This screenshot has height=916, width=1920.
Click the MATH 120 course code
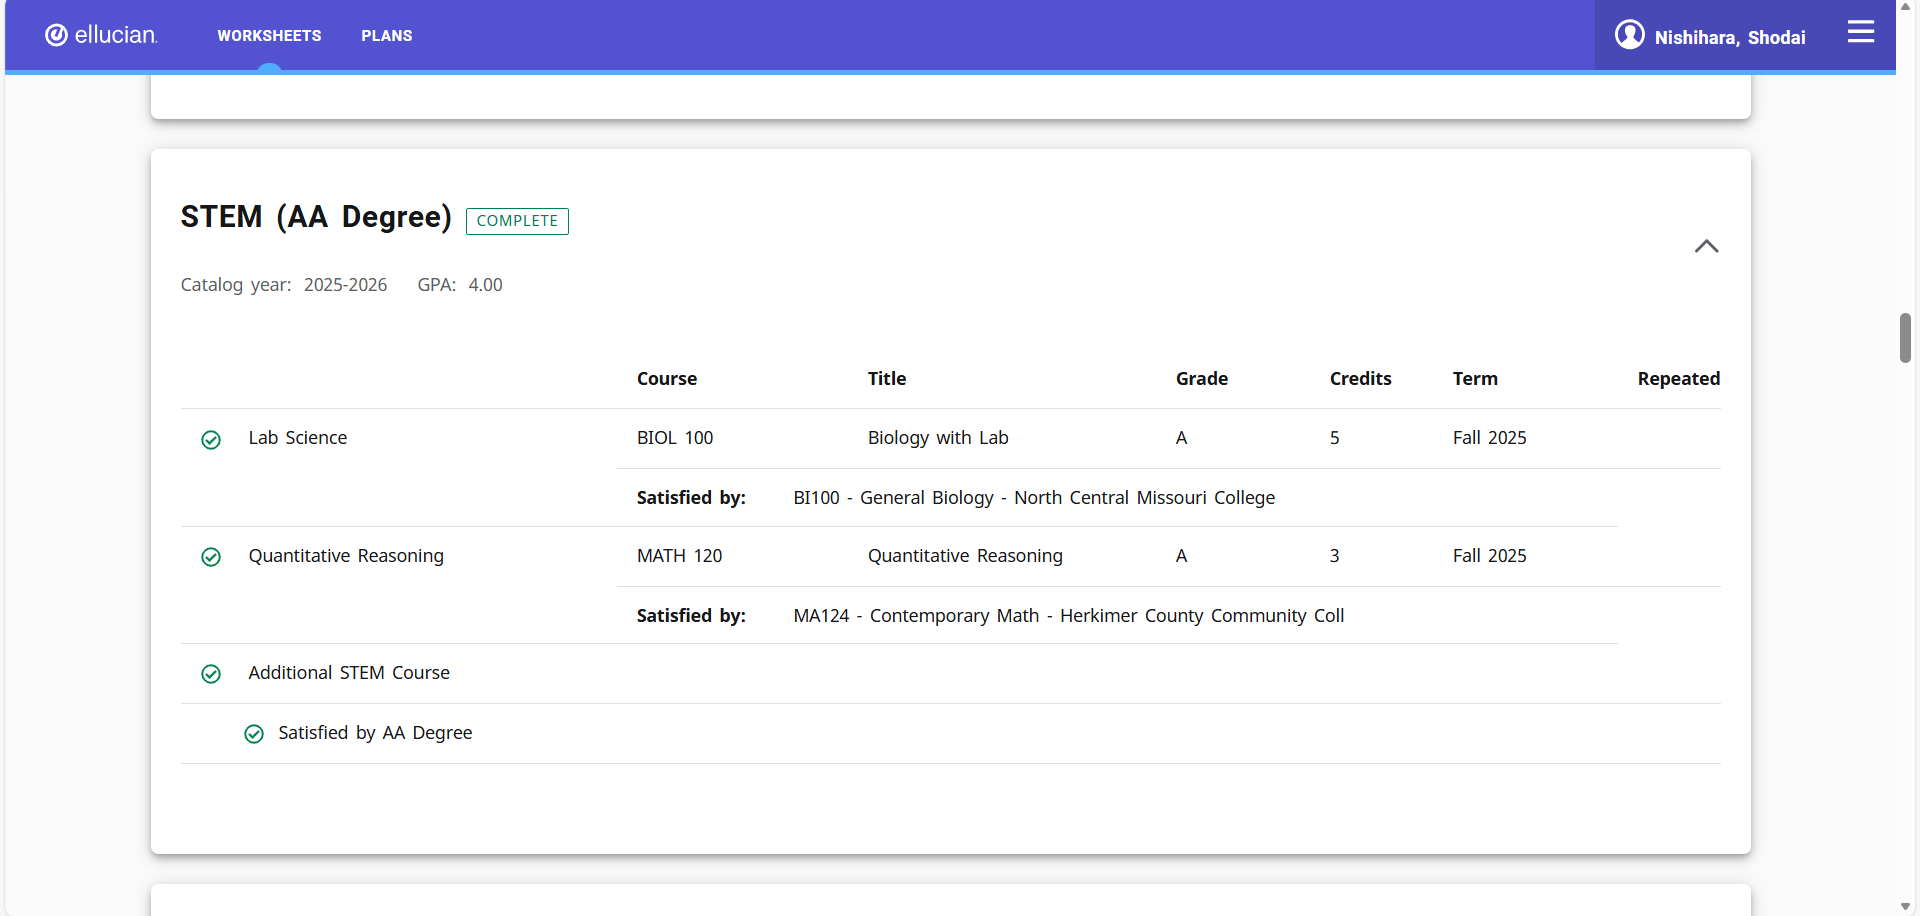tap(679, 556)
